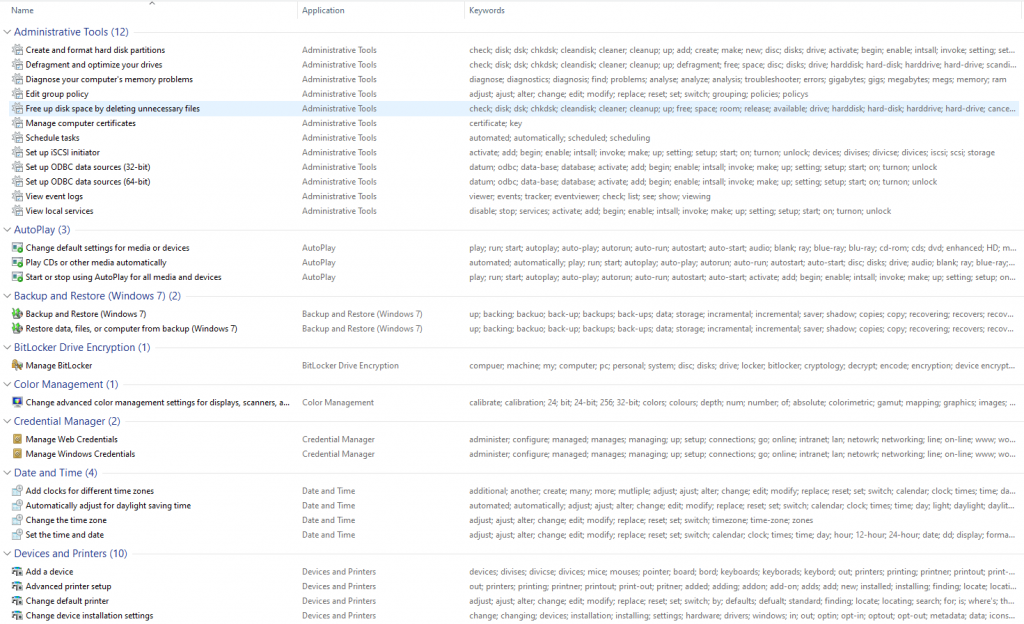The height and width of the screenshot is (624, 1024).
Task: Open Defragment and optimize your drives
Action: coord(94,65)
